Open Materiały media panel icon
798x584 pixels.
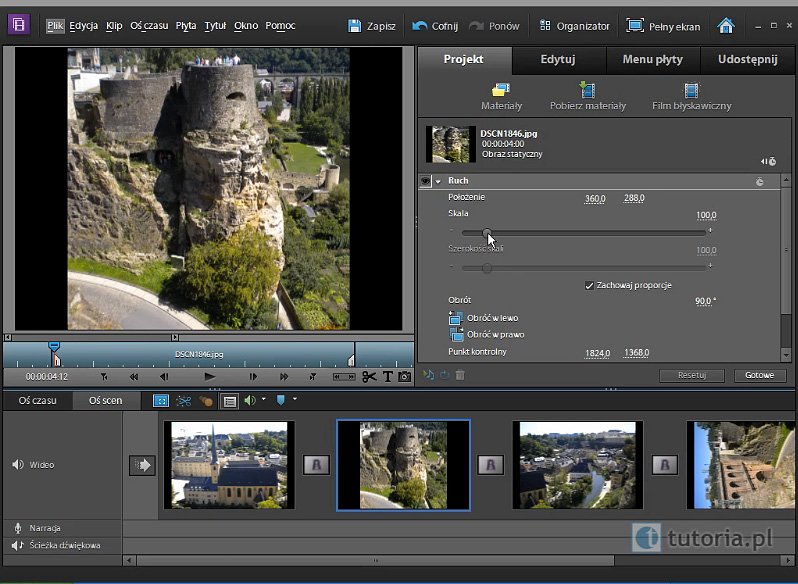pyautogui.click(x=501, y=91)
